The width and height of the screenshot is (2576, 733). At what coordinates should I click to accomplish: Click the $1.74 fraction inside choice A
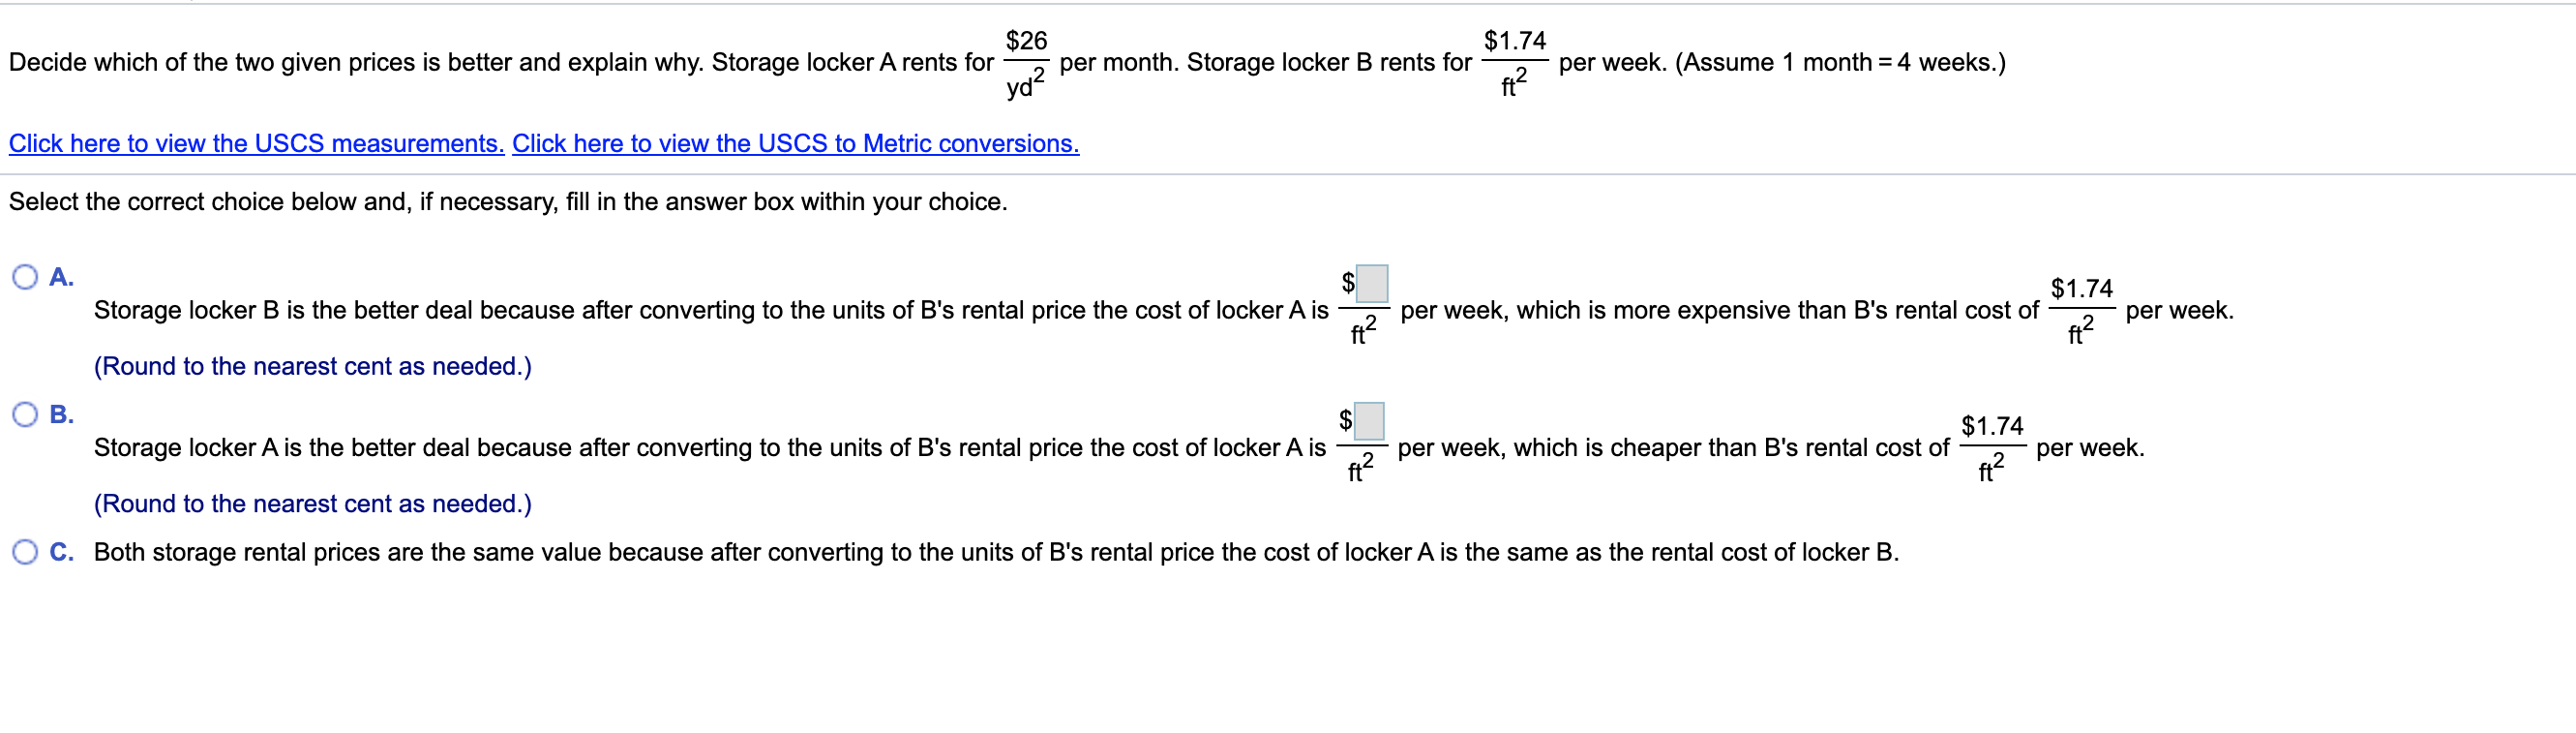click(x=2081, y=310)
